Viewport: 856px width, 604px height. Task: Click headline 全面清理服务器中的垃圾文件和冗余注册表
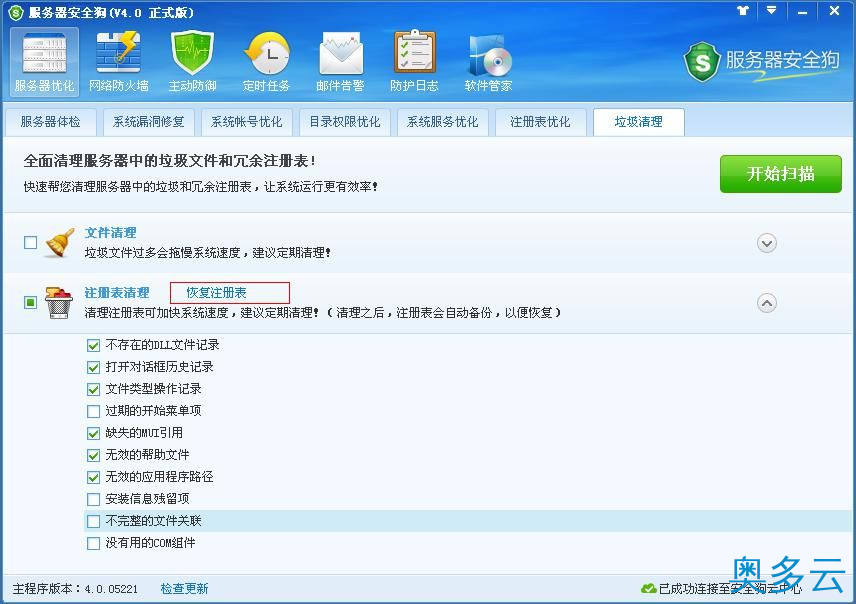(x=169, y=161)
